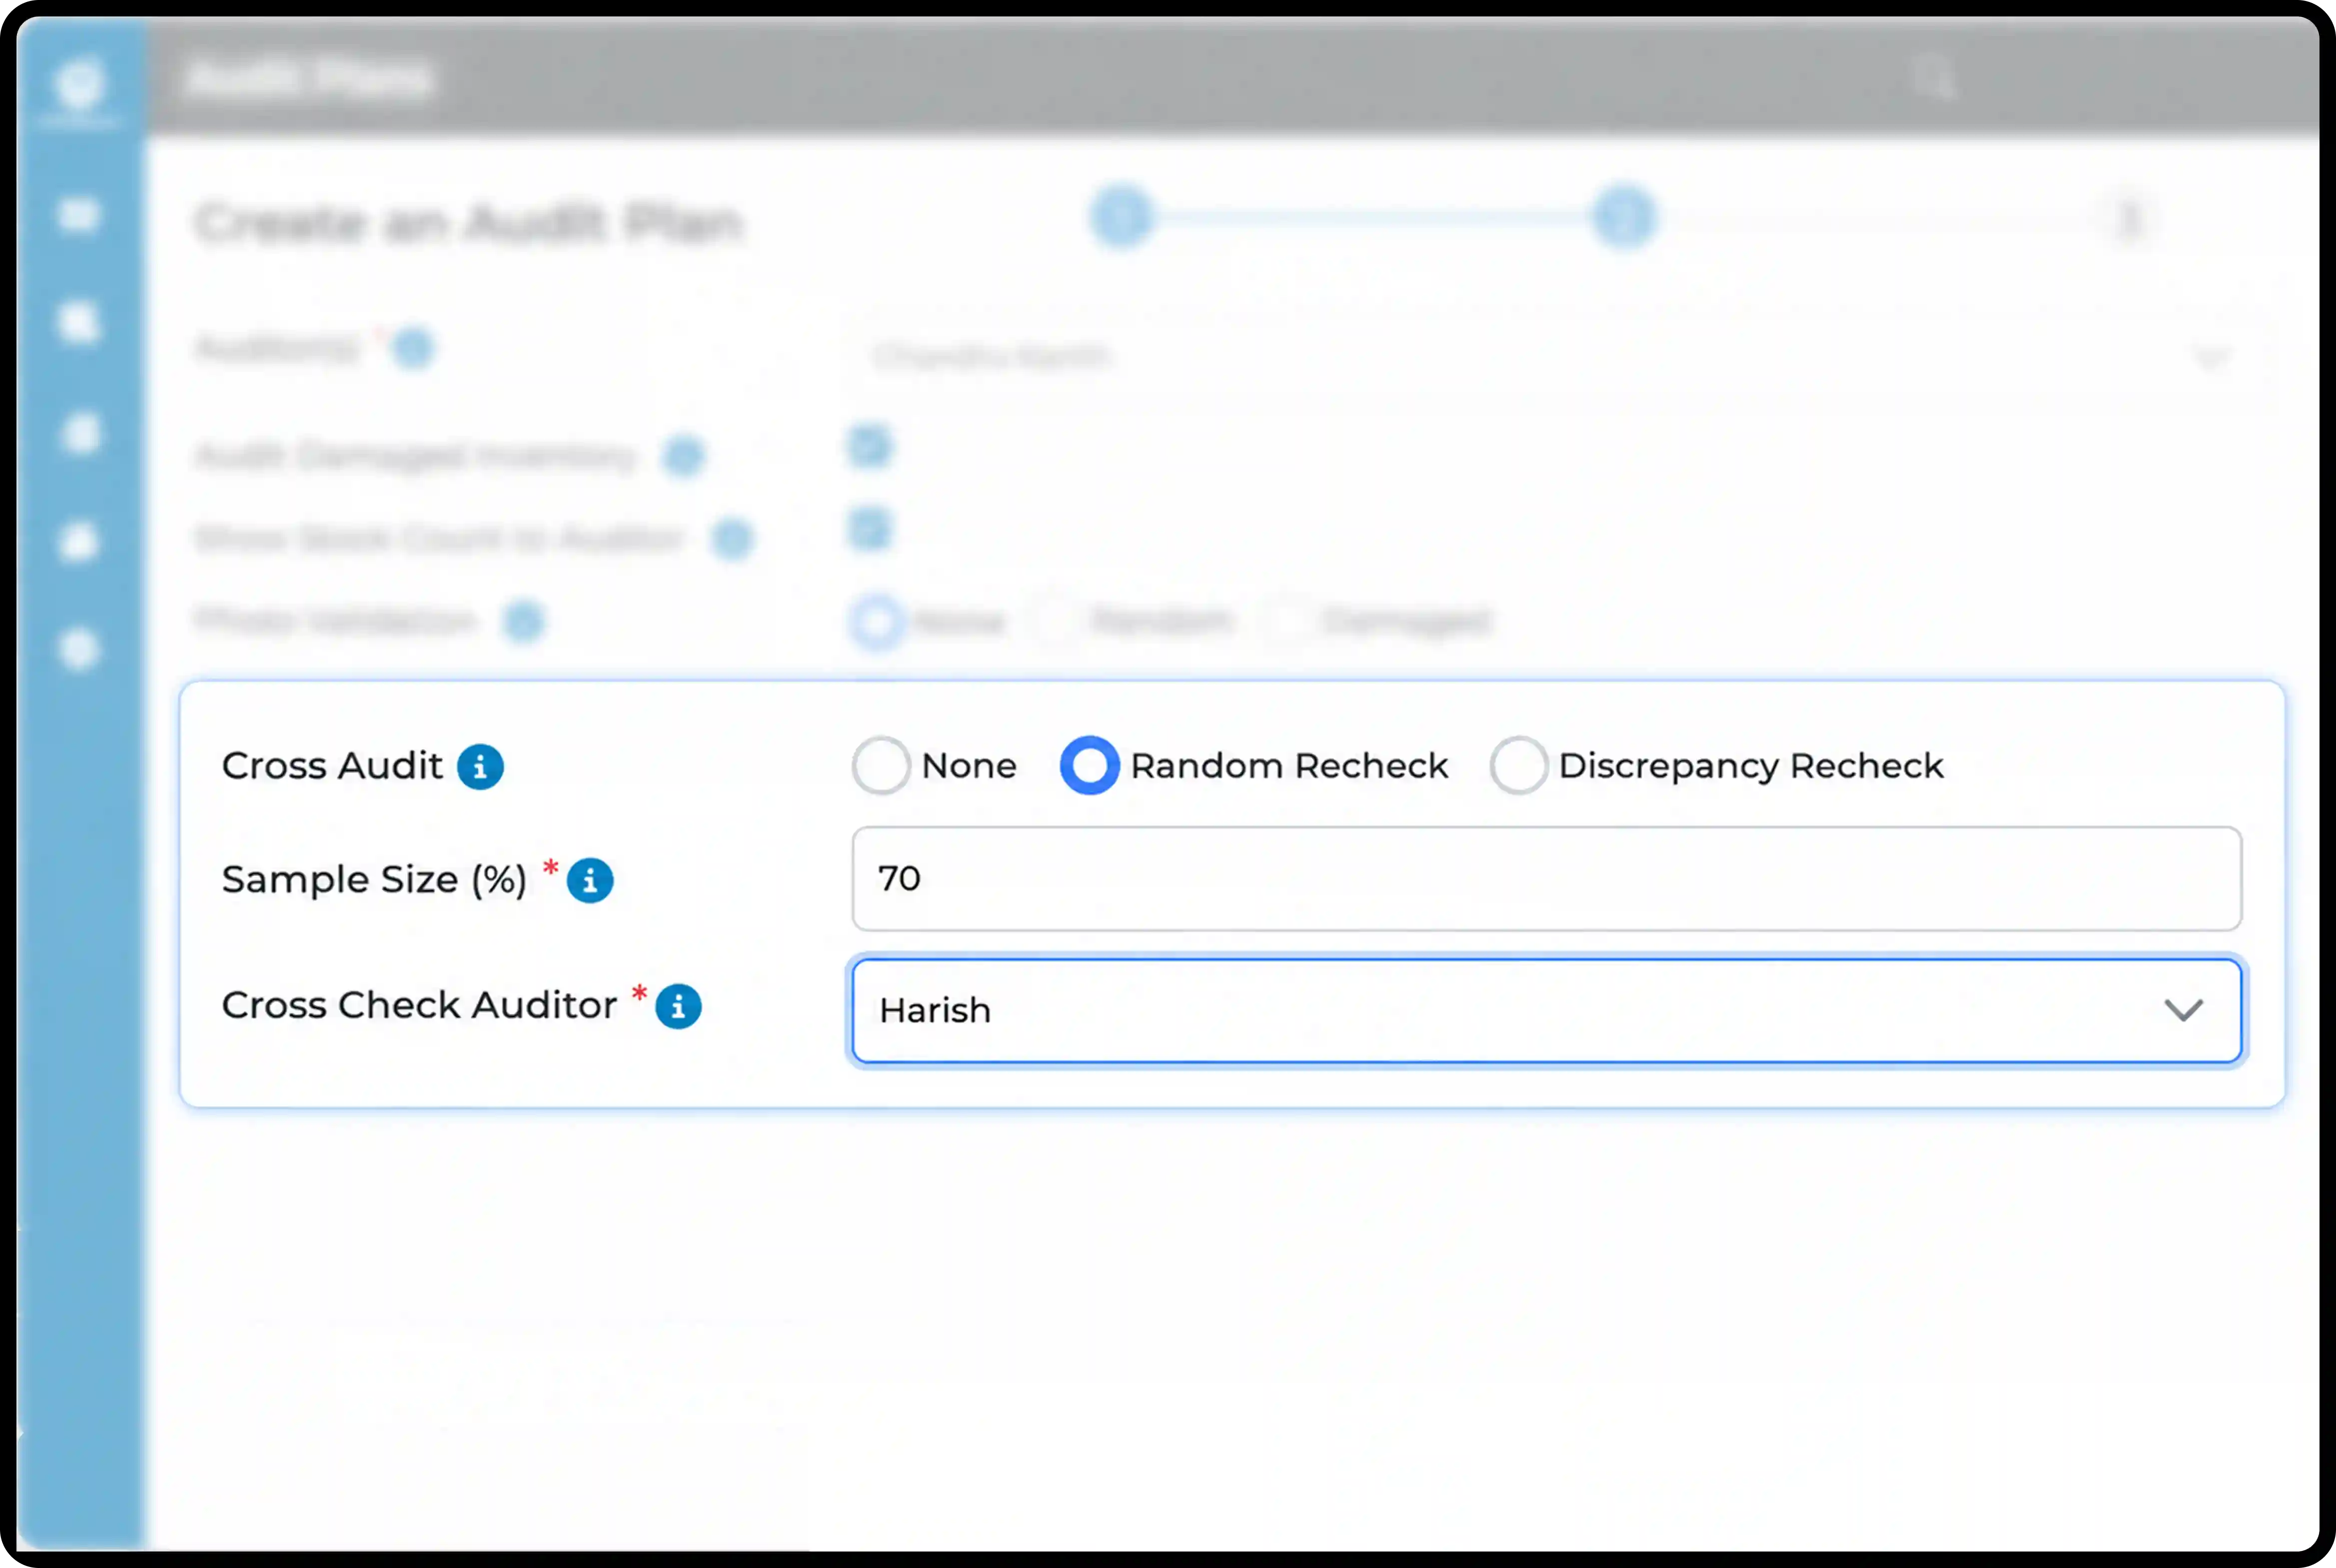
Task: Select the blurred Photo Validation None radio
Action: 877,621
